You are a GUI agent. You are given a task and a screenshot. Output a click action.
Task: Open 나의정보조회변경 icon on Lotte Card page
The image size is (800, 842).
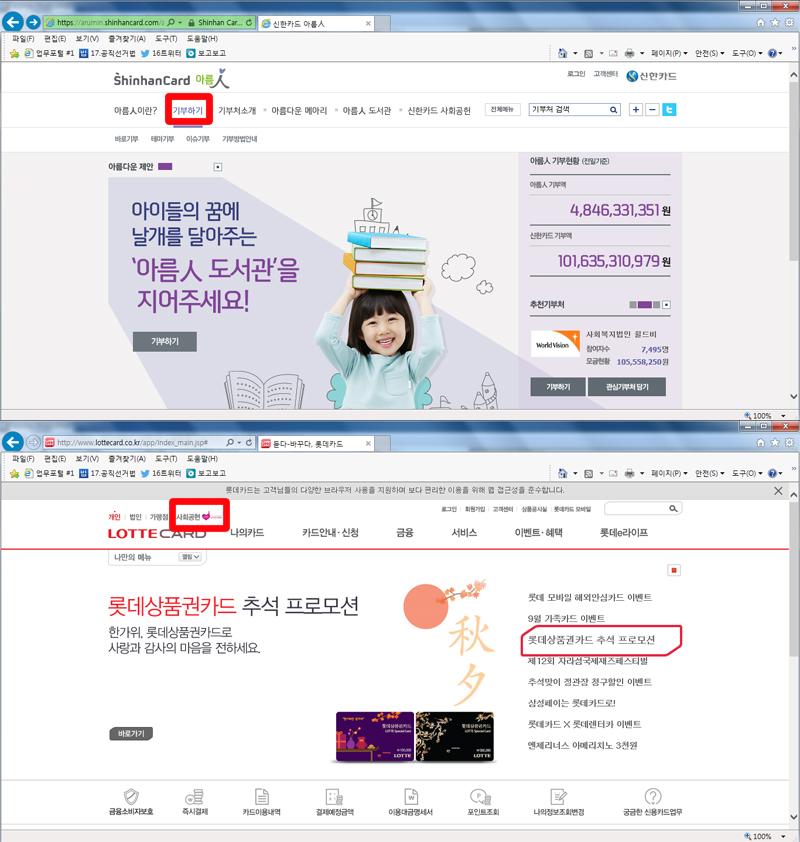[558, 796]
